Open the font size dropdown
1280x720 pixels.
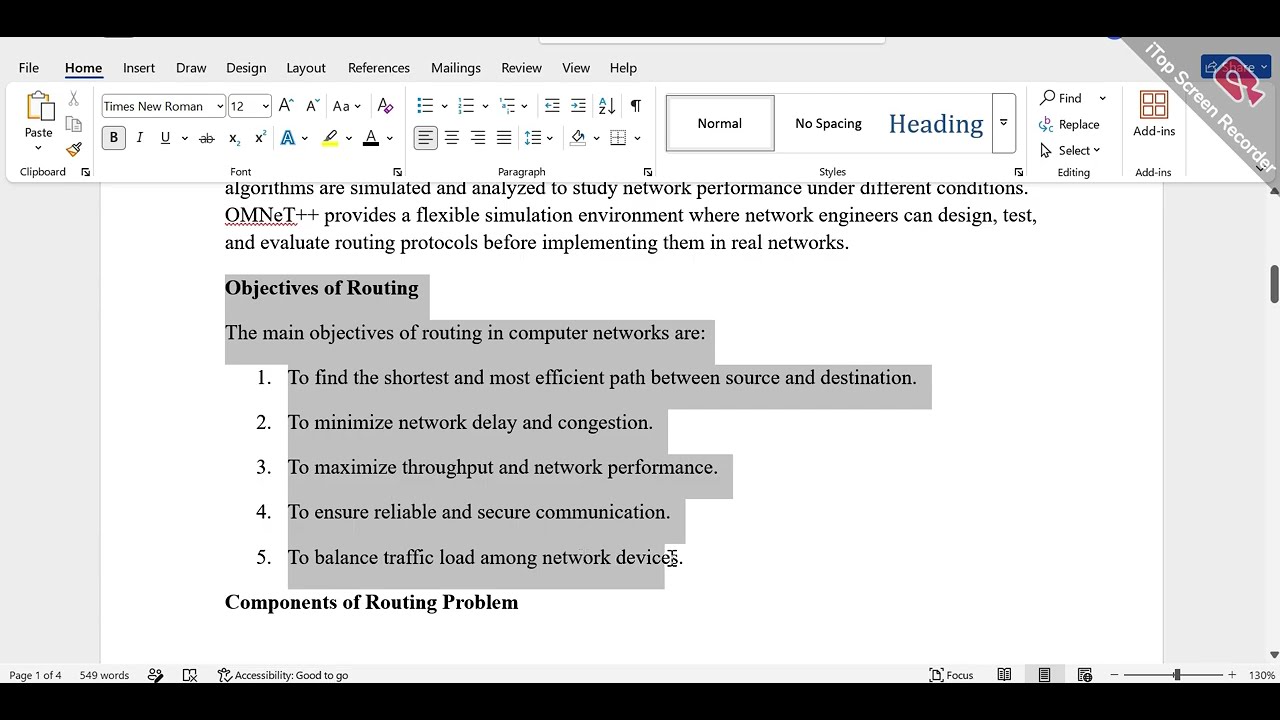click(265, 106)
